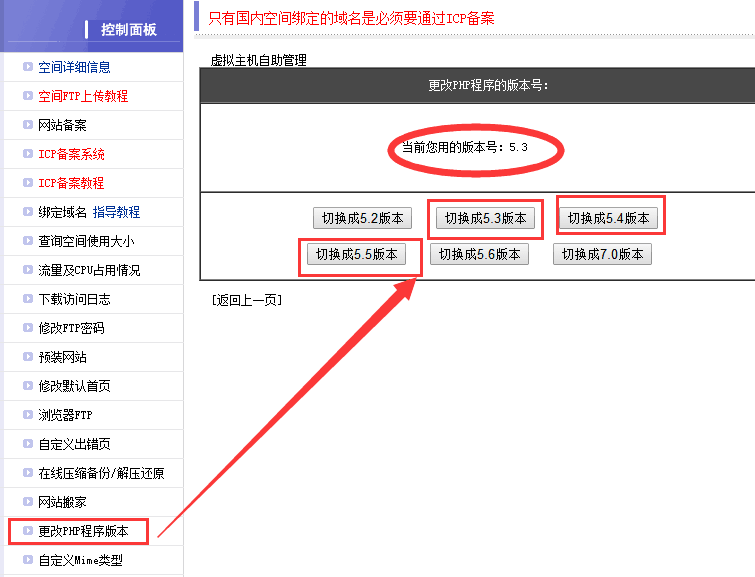Viewport: 755px width, 577px height.
Task: Switch PHP to version 5.6
Action: click(480, 254)
